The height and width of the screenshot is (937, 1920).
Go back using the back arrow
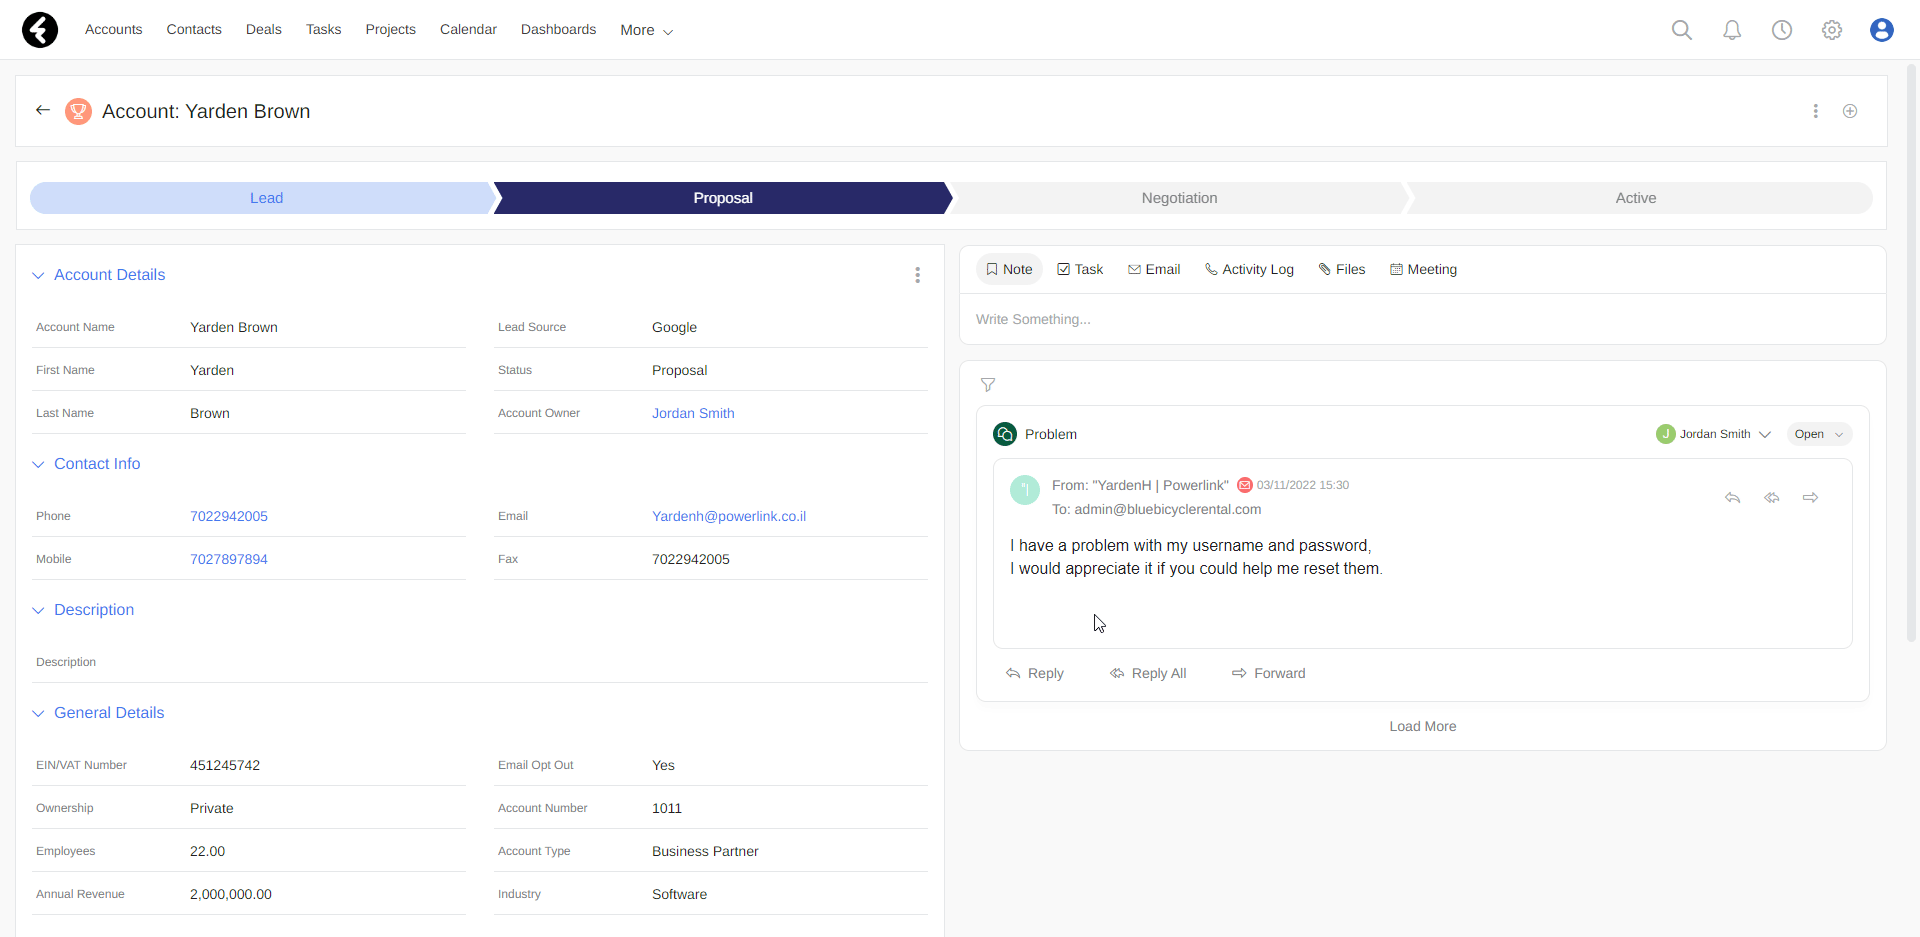click(x=43, y=110)
